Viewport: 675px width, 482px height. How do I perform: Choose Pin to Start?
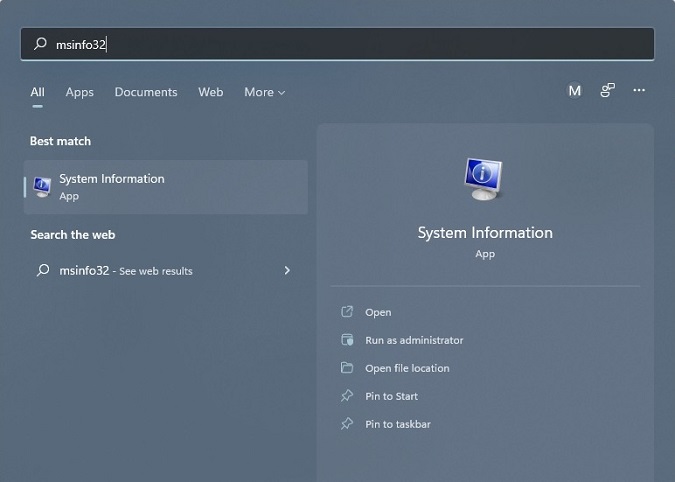point(391,396)
